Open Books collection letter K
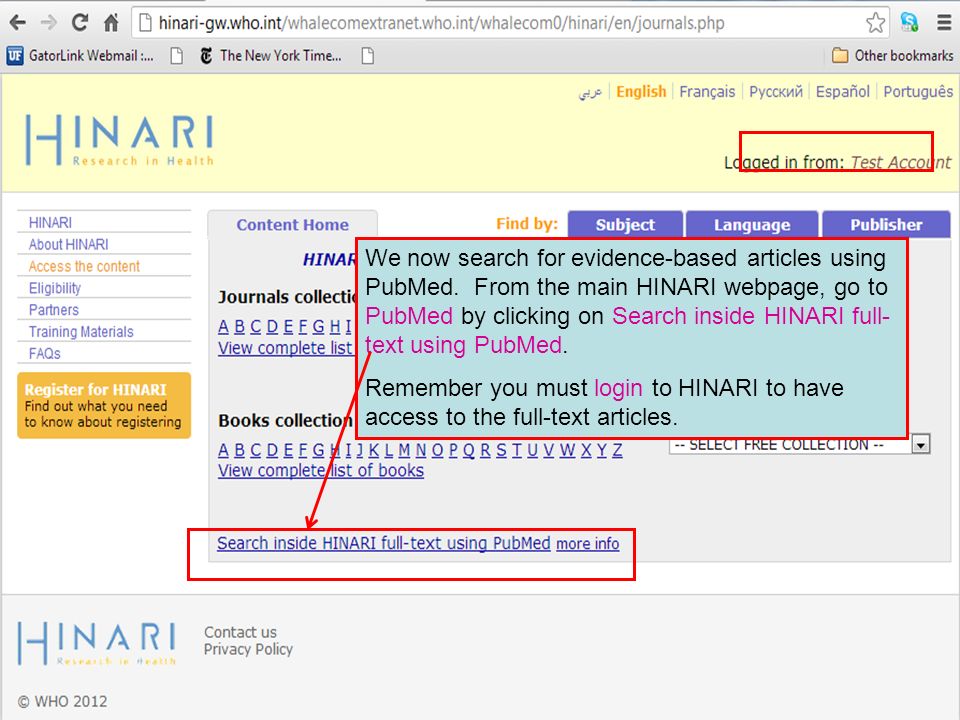This screenshot has width=960, height=720. click(x=374, y=450)
